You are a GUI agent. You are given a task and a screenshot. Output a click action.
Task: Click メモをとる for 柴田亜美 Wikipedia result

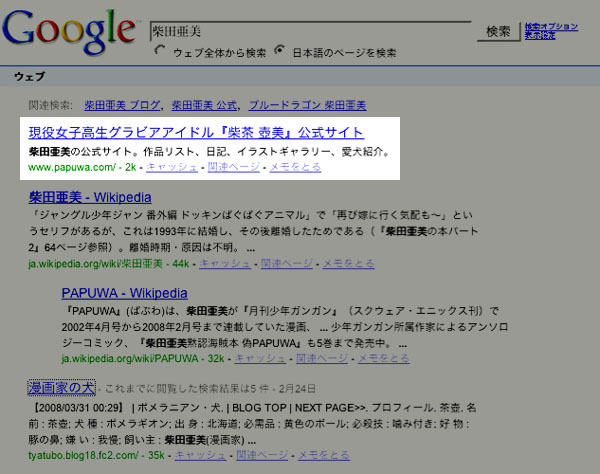[349, 264]
